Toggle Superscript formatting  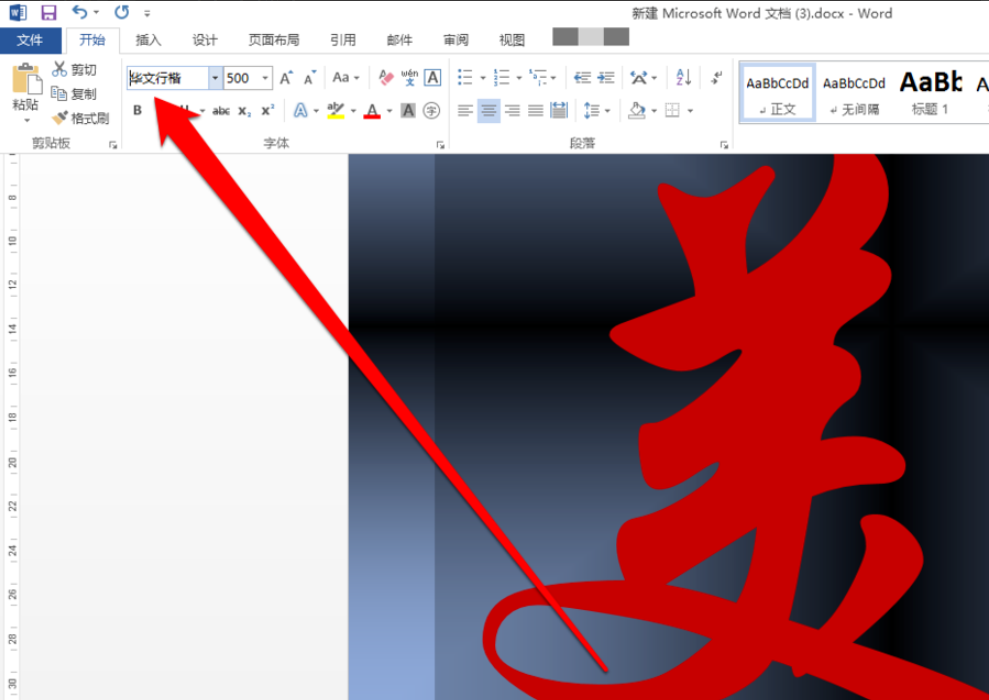267,110
